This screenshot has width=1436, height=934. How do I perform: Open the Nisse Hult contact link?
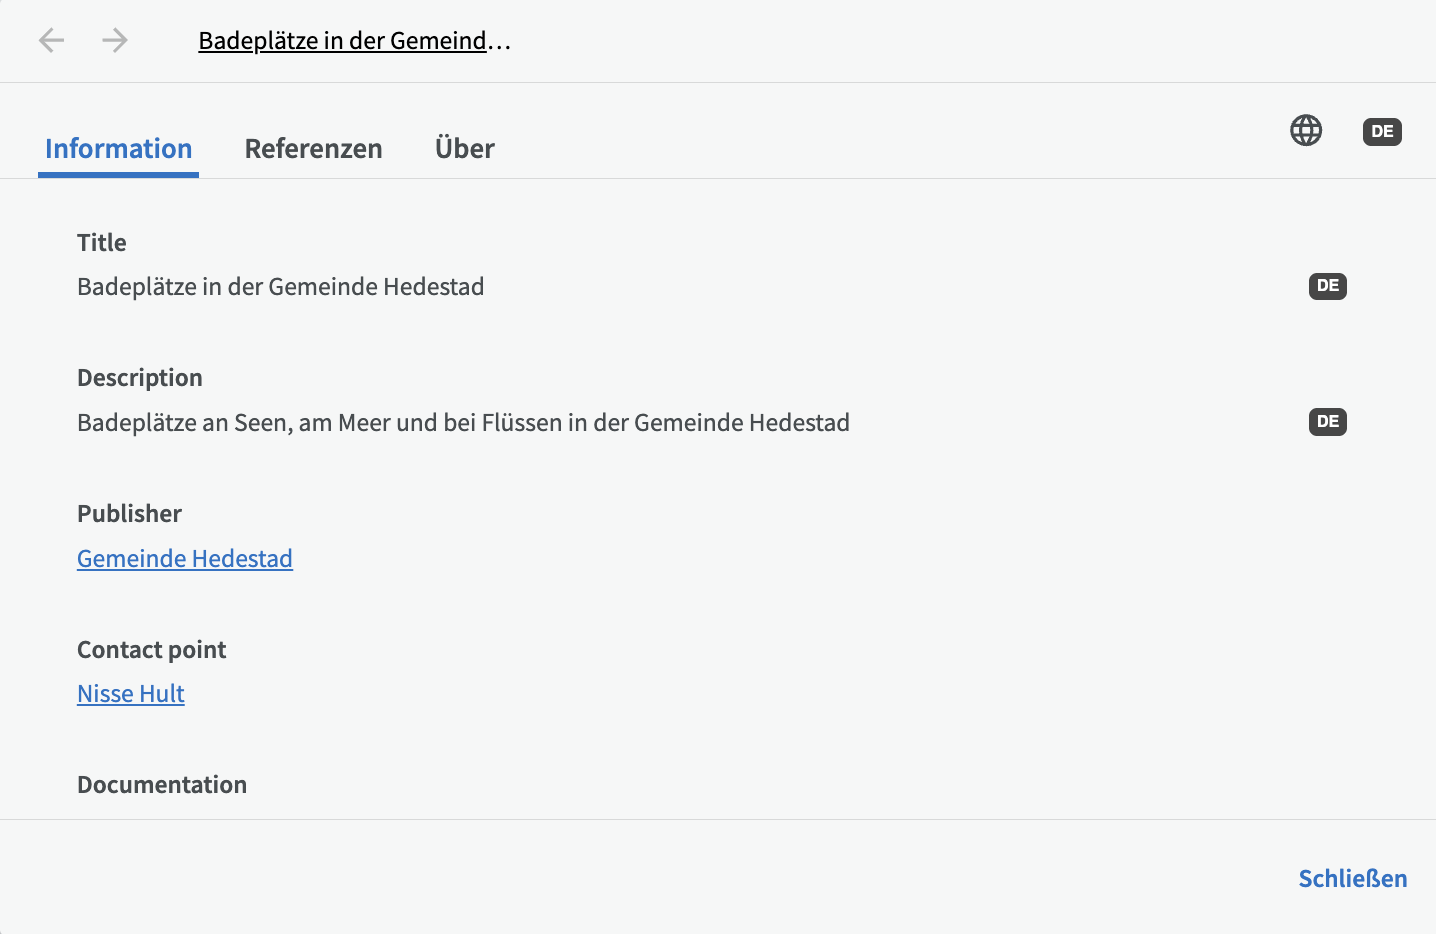[x=131, y=694]
